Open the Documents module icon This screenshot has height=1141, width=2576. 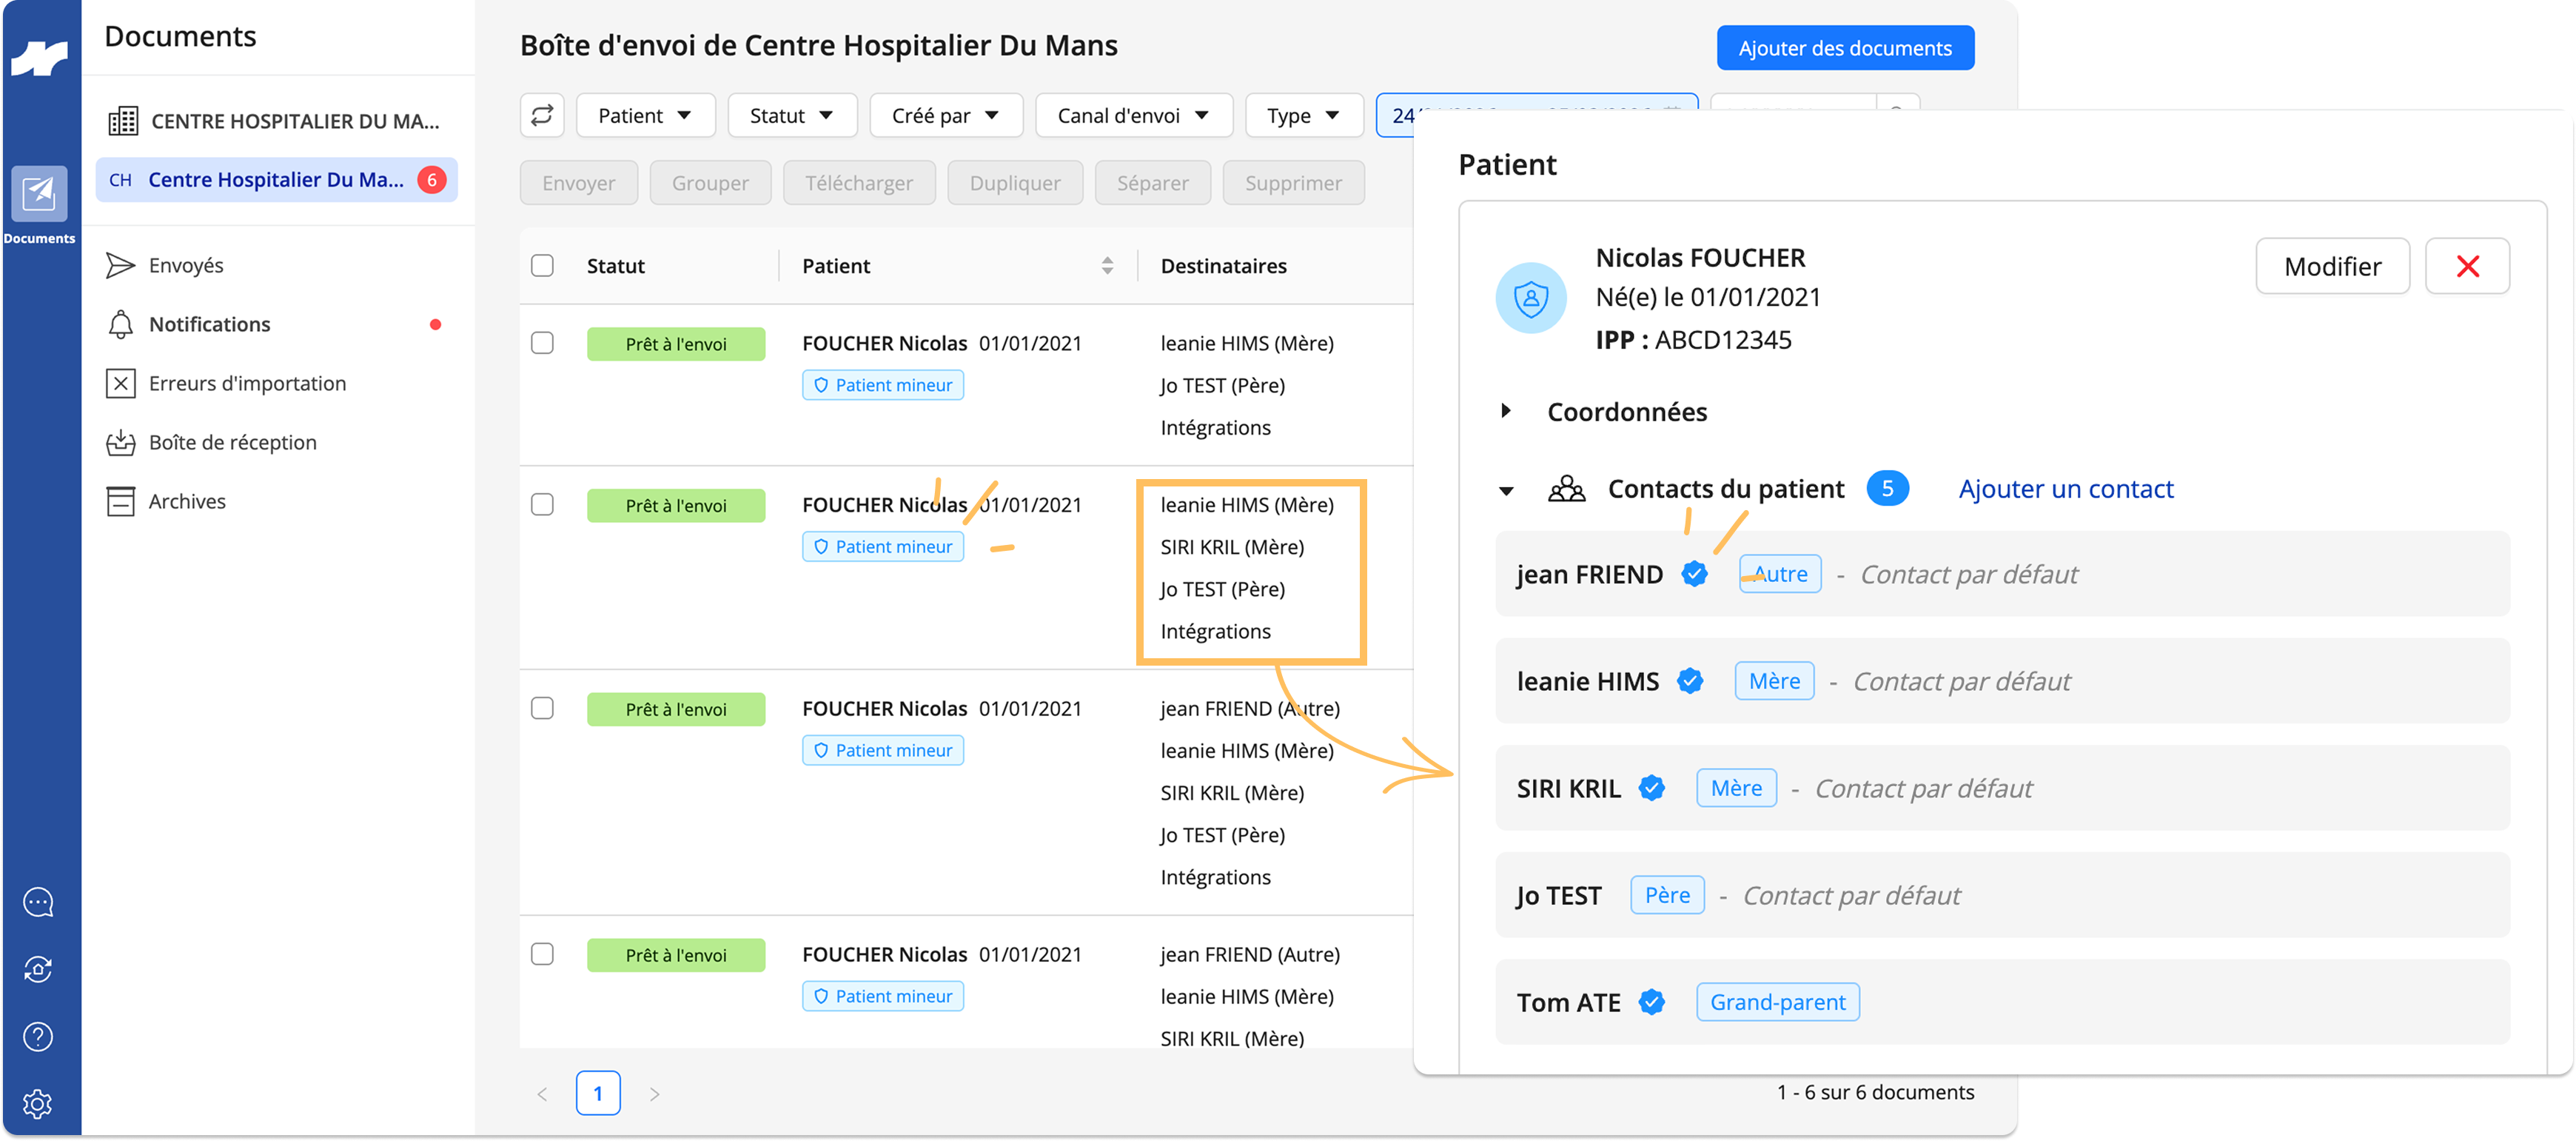(x=39, y=193)
